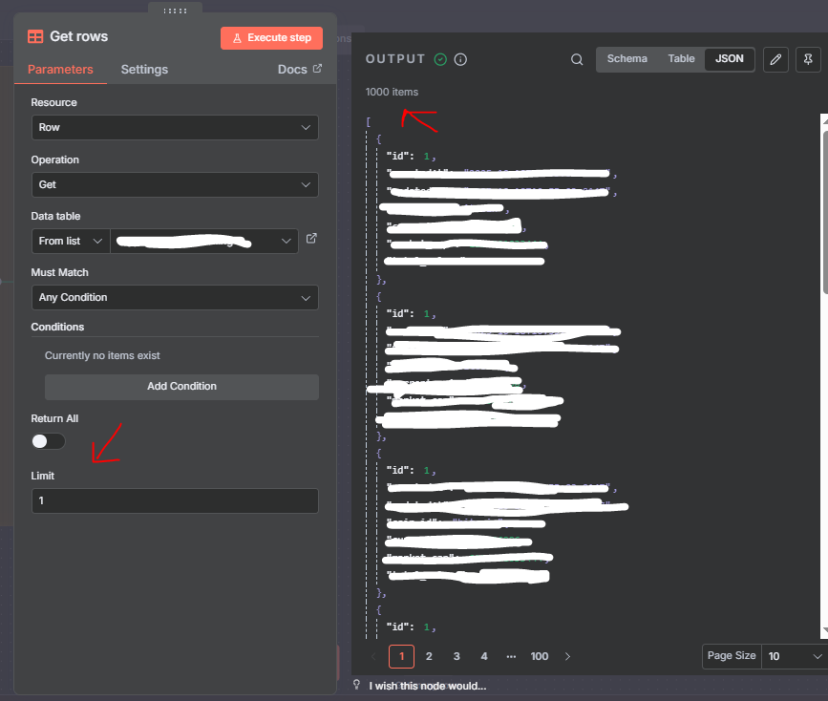Click the I wish this node would link
The image size is (828, 701).
click(x=428, y=686)
